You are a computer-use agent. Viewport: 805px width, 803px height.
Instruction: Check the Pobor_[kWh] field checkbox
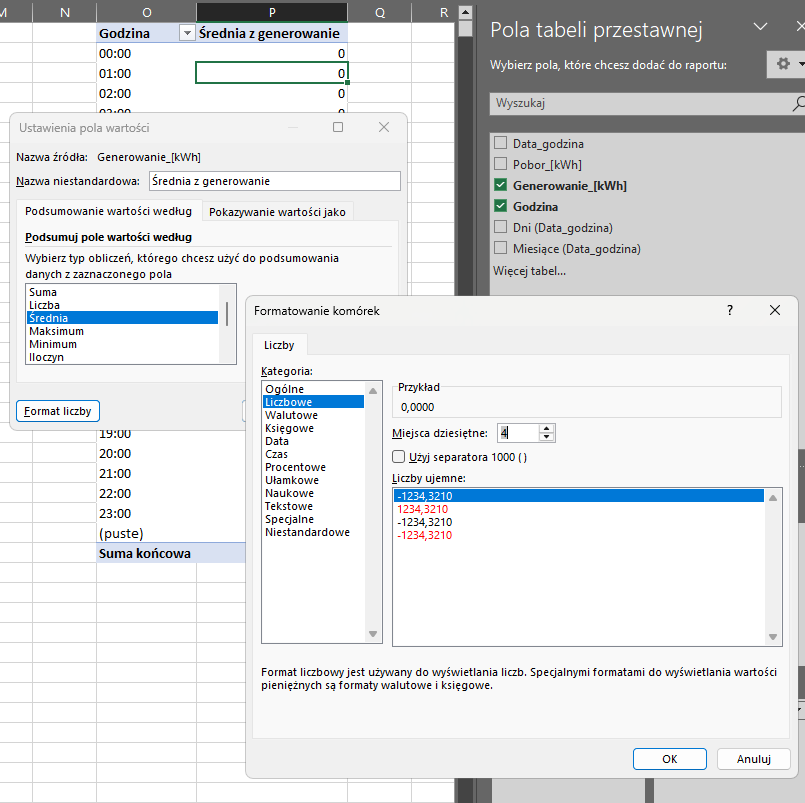[x=501, y=164]
